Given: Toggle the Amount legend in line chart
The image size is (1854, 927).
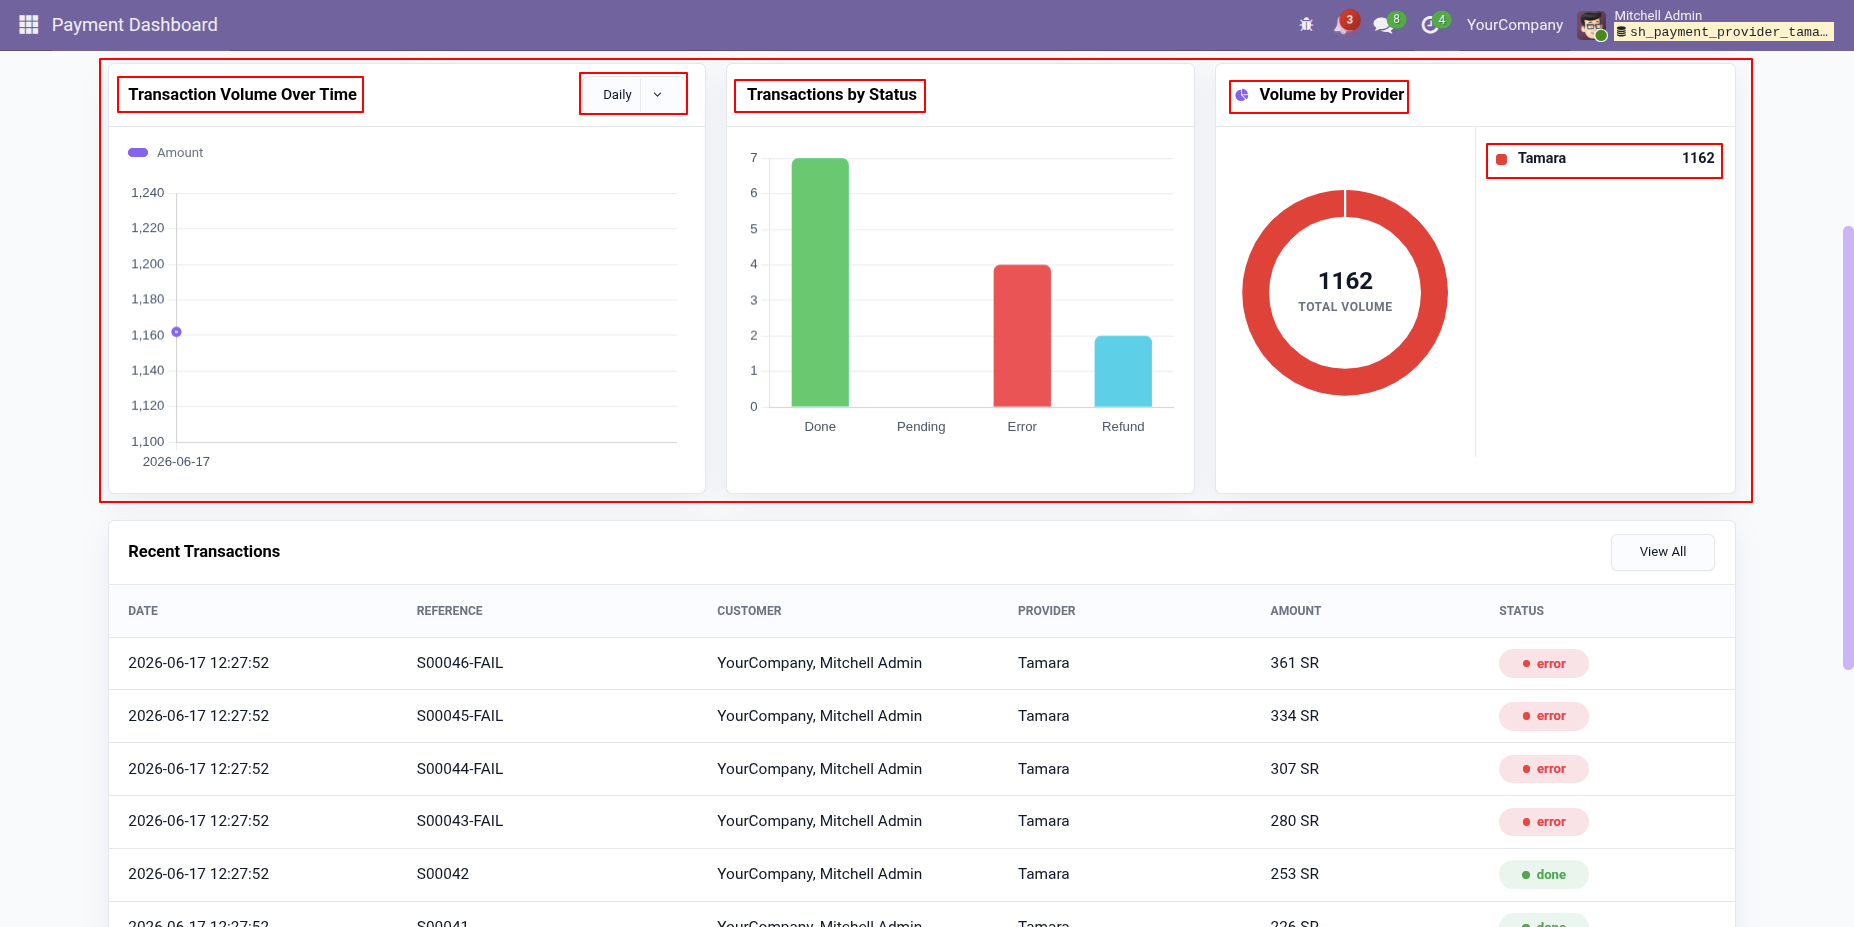Looking at the screenshot, I should (166, 153).
